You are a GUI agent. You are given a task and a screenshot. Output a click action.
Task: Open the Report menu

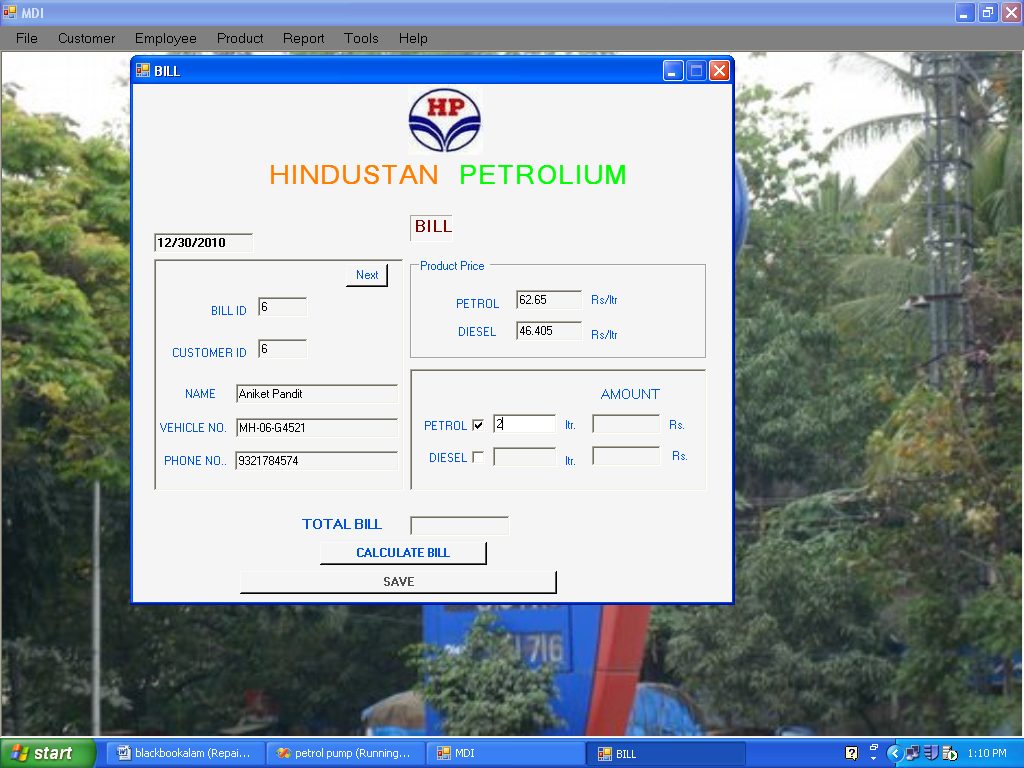coord(303,38)
